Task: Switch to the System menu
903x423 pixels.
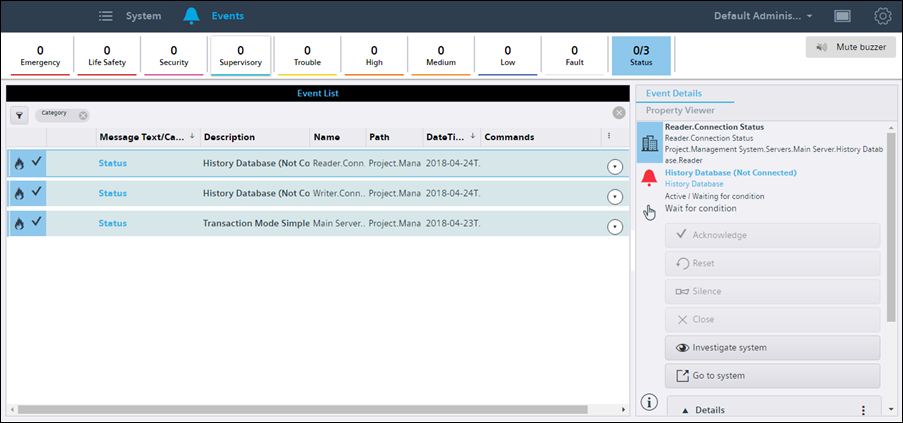Action: [x=130, y=16]
